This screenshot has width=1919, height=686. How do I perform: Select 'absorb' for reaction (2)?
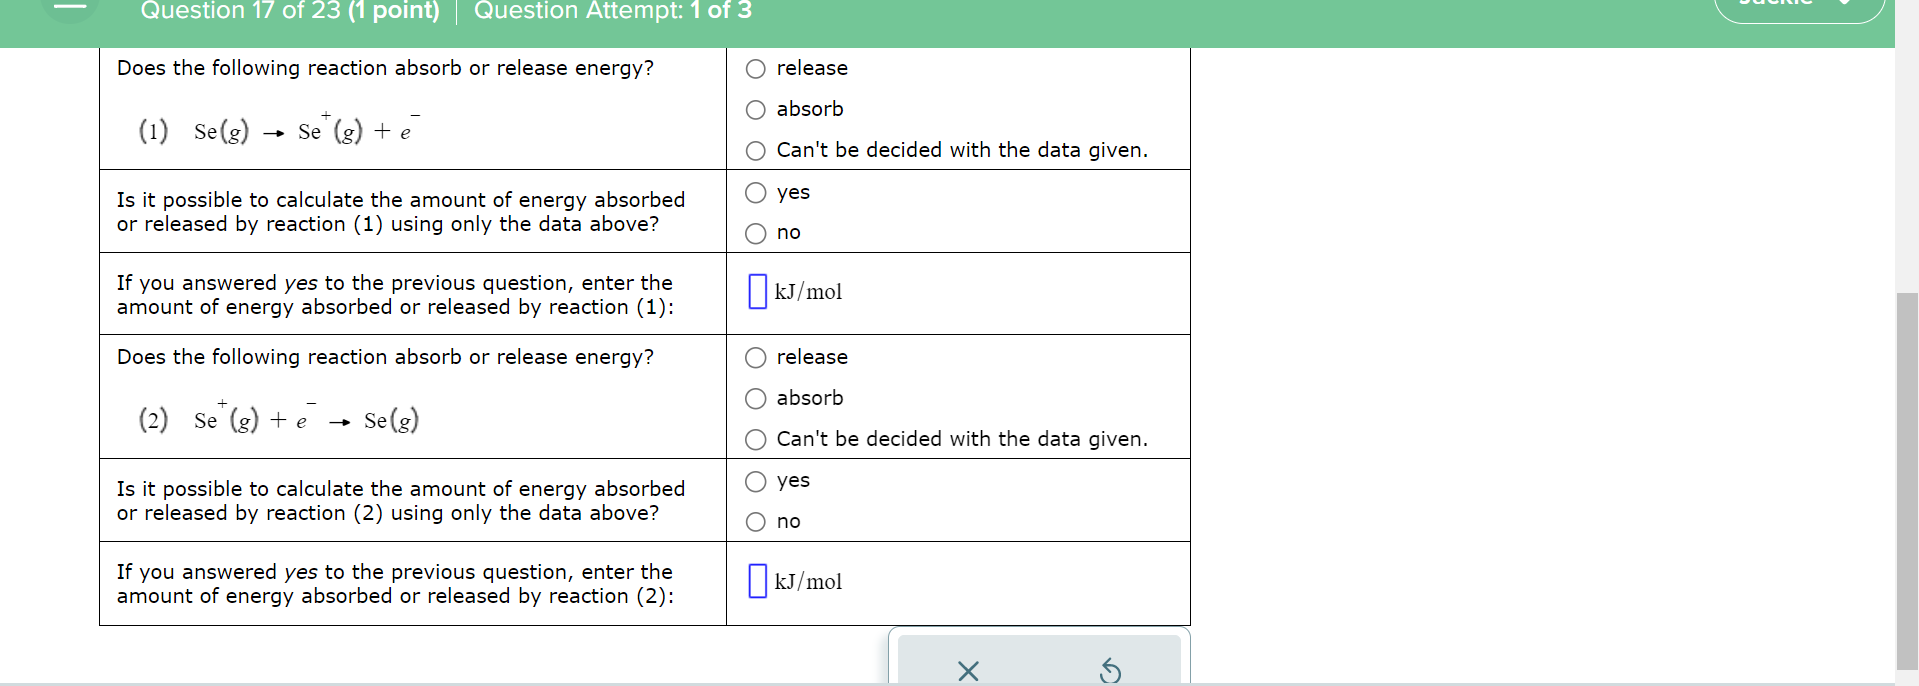click(755, 398)
